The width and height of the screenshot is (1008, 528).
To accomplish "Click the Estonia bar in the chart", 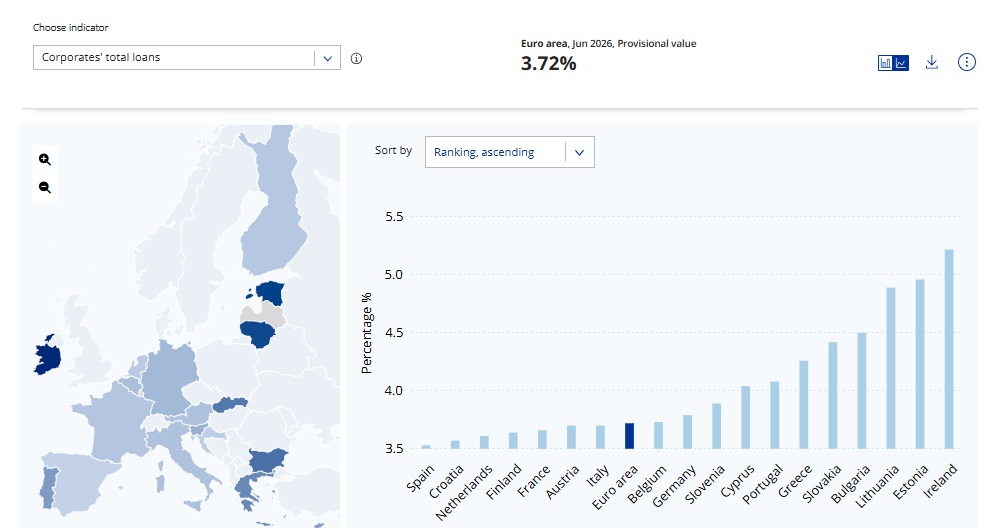I will pyautogui.click(x=919, y=364).
